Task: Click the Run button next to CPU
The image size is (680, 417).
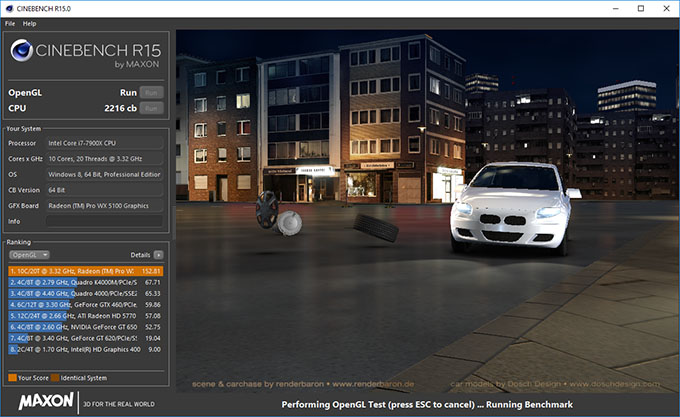Action: click(x=151, y=106)
